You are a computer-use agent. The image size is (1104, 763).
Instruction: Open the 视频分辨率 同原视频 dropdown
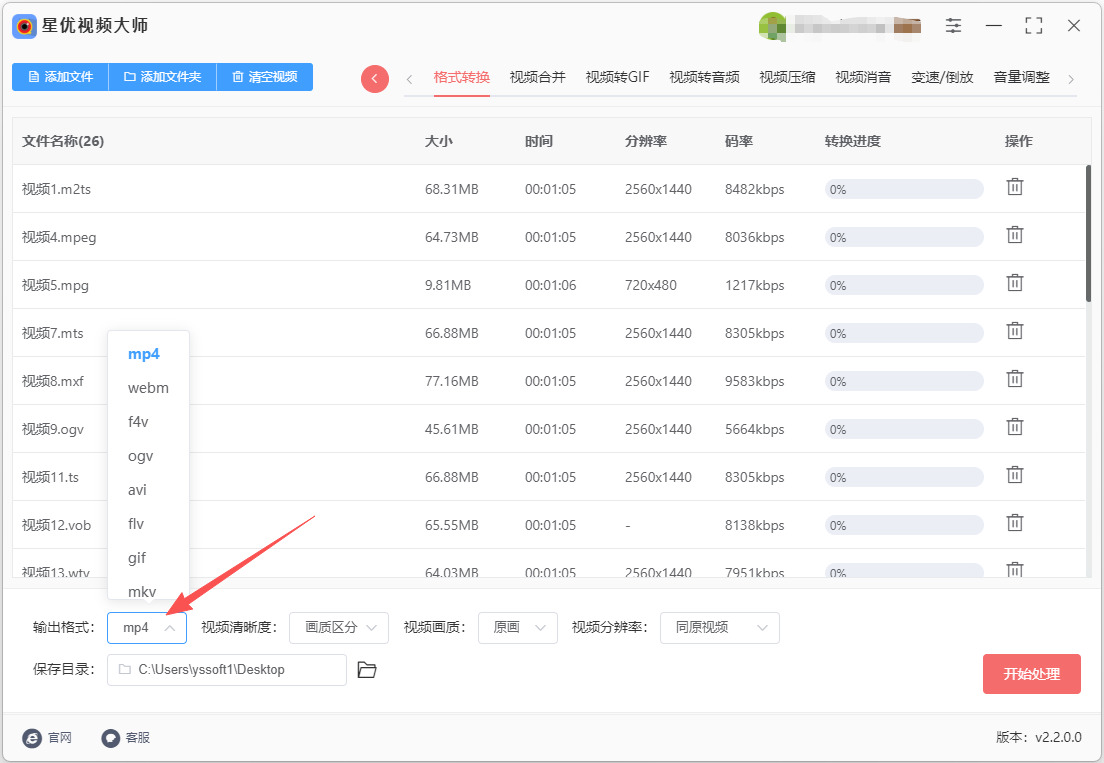pos(720,628)
